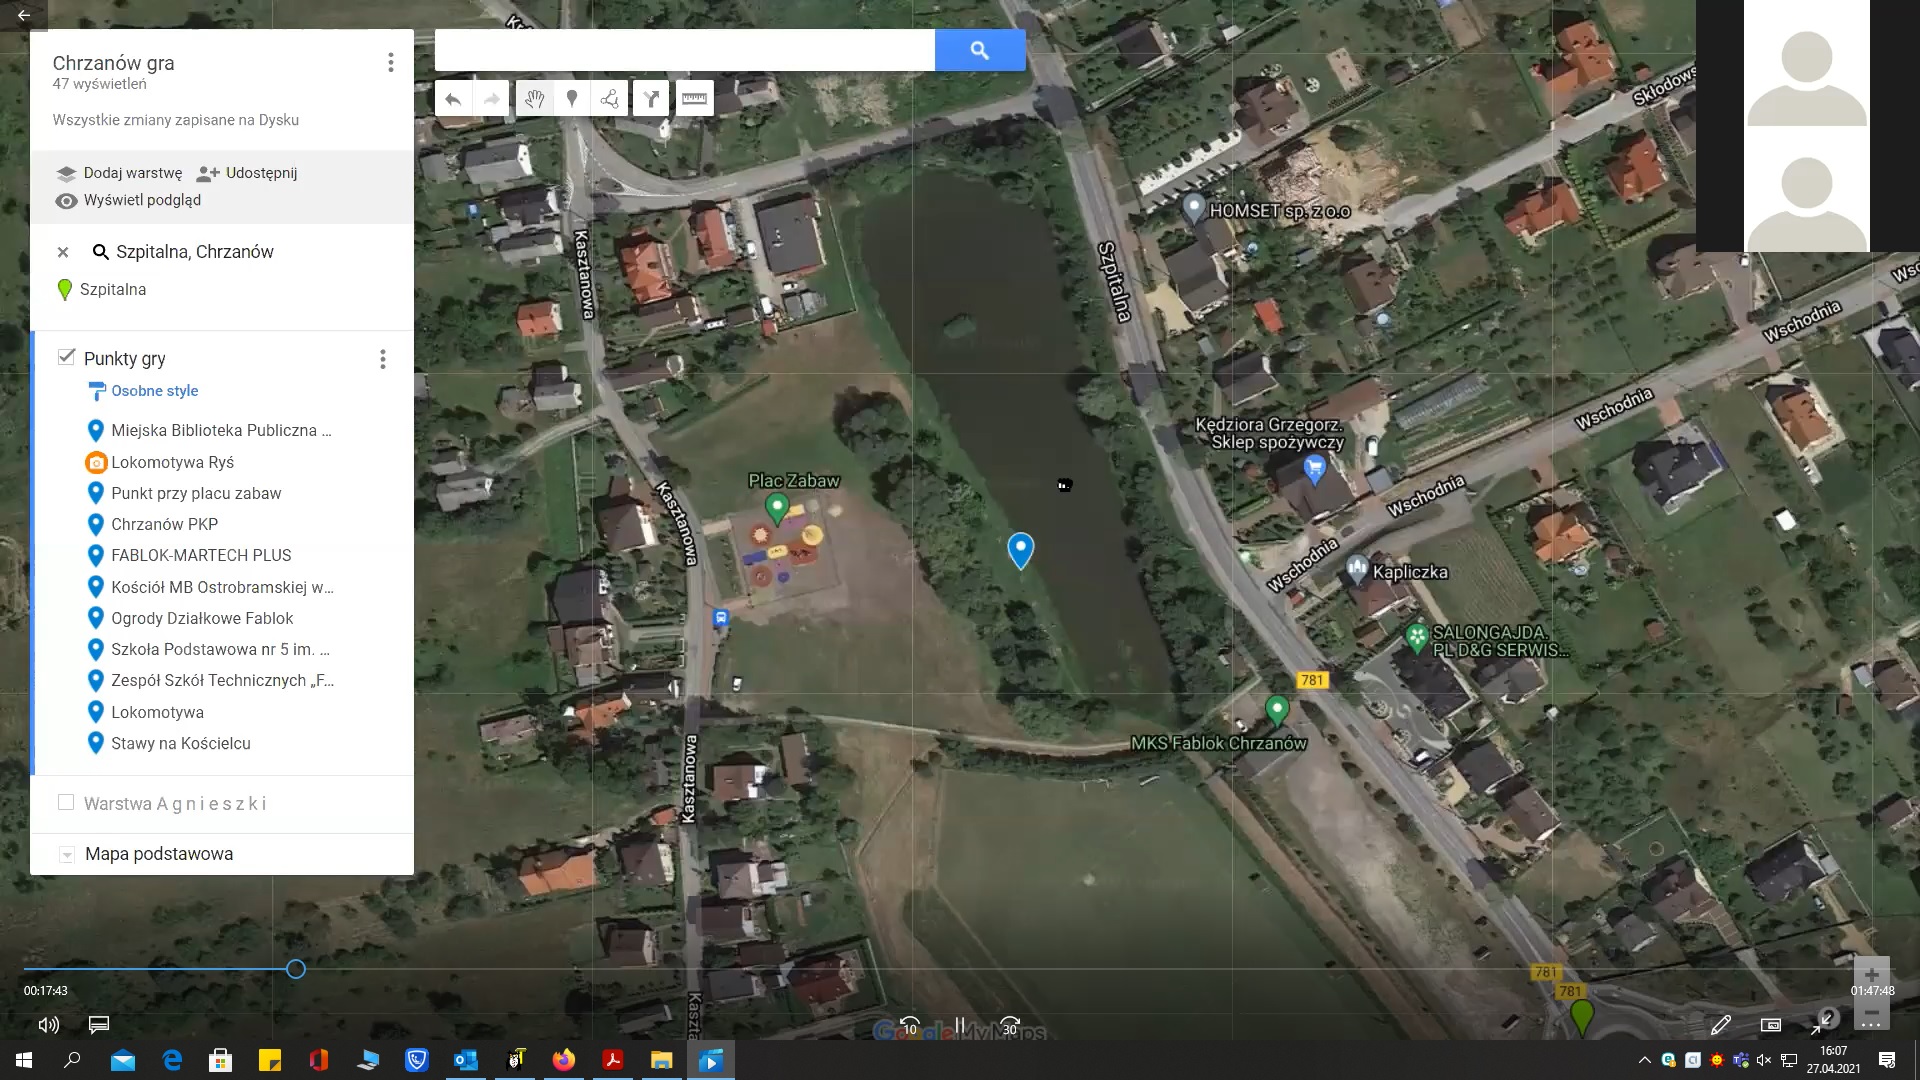Open Windows taskbar search
1920x1080 pixels.
coord(72,1060)
